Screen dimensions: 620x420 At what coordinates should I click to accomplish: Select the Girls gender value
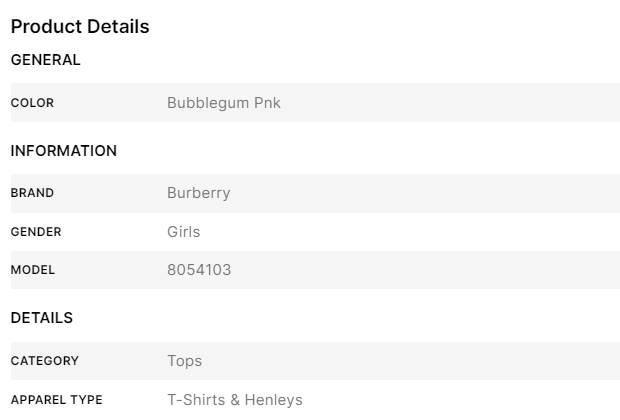tap(183, 232)
